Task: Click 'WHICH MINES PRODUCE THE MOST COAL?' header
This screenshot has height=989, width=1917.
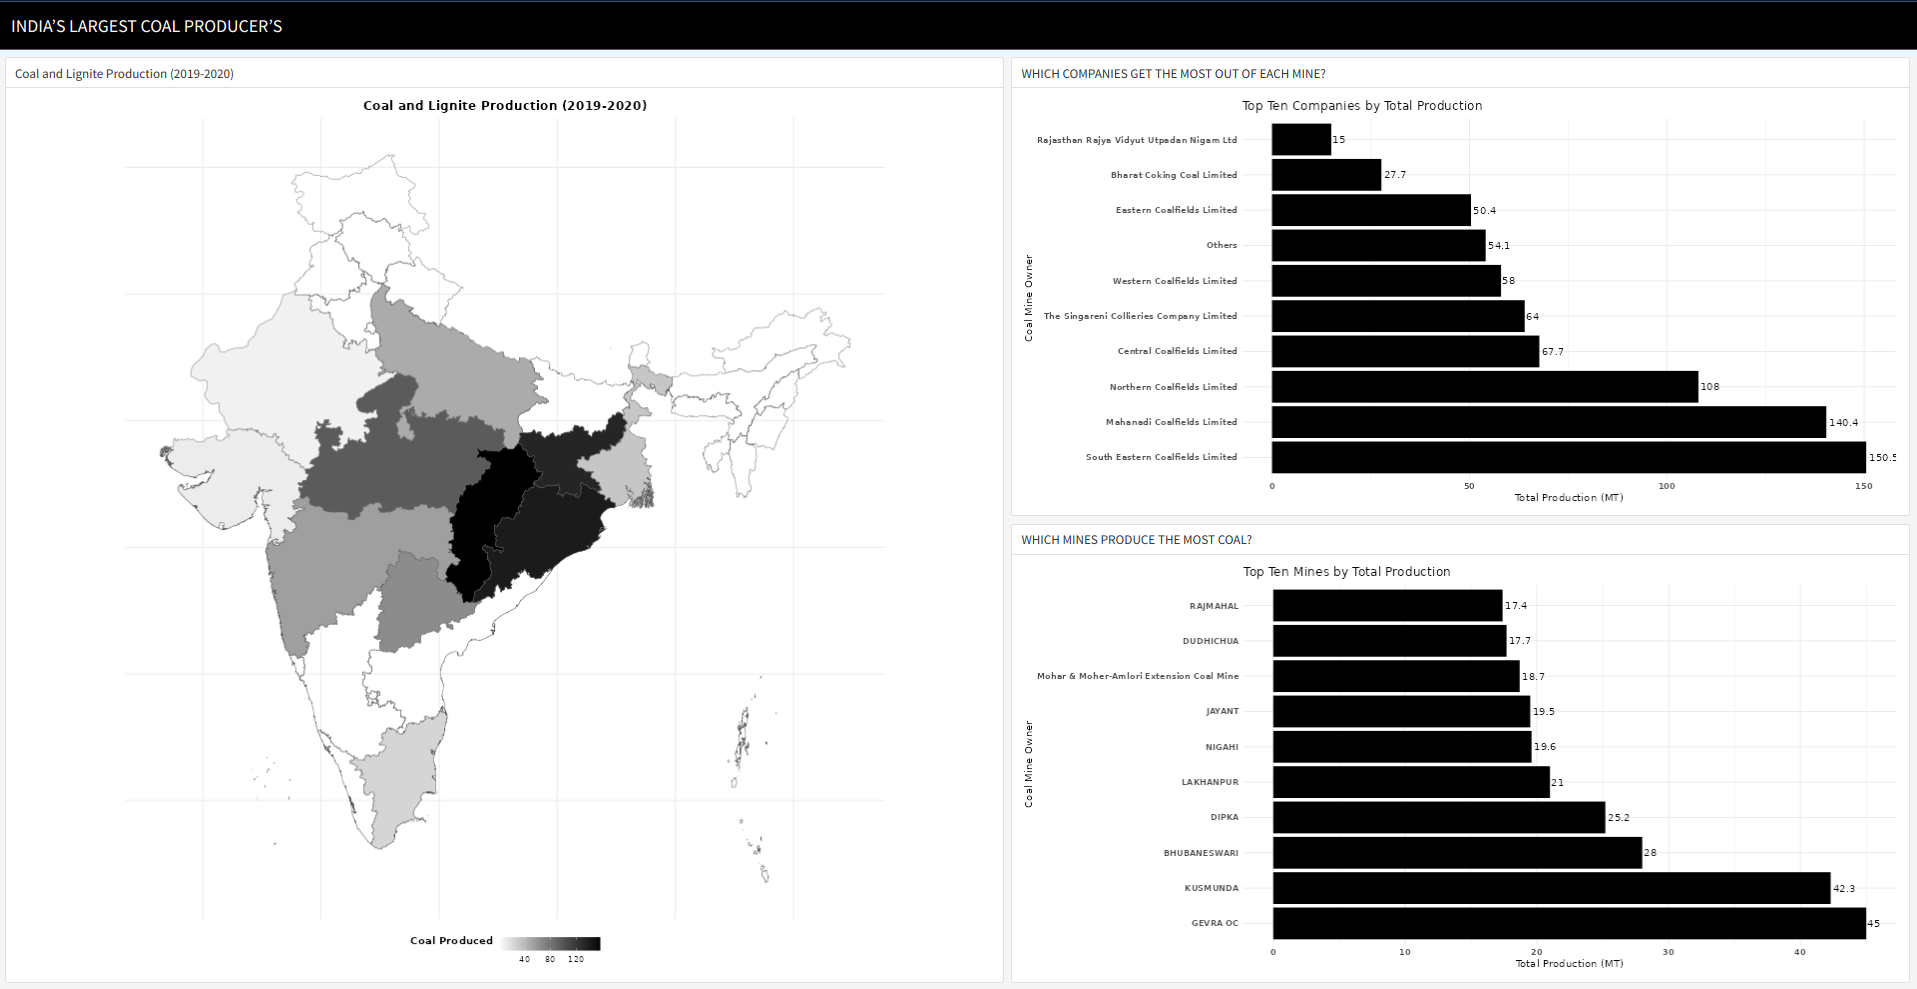Action: (x=1136, y=540)
